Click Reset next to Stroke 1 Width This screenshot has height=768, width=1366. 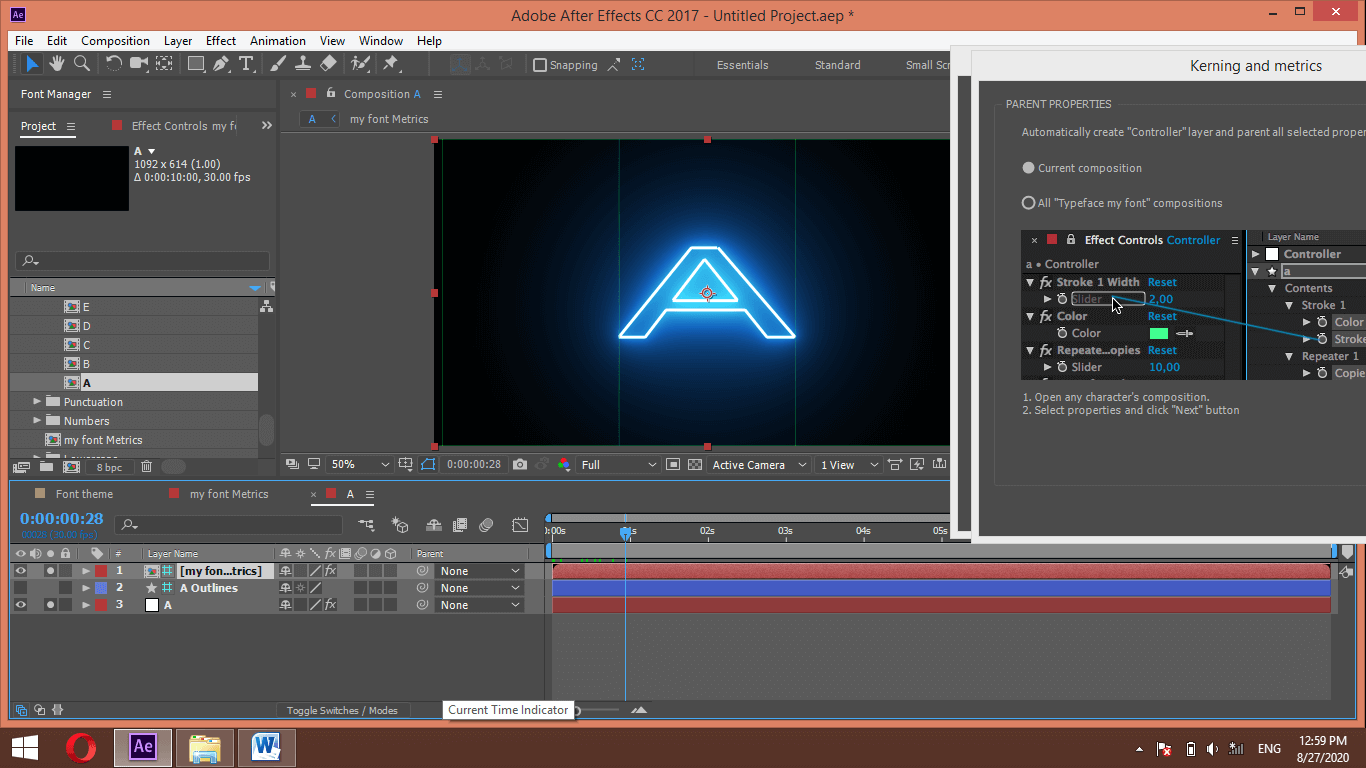coord(1161,282)
